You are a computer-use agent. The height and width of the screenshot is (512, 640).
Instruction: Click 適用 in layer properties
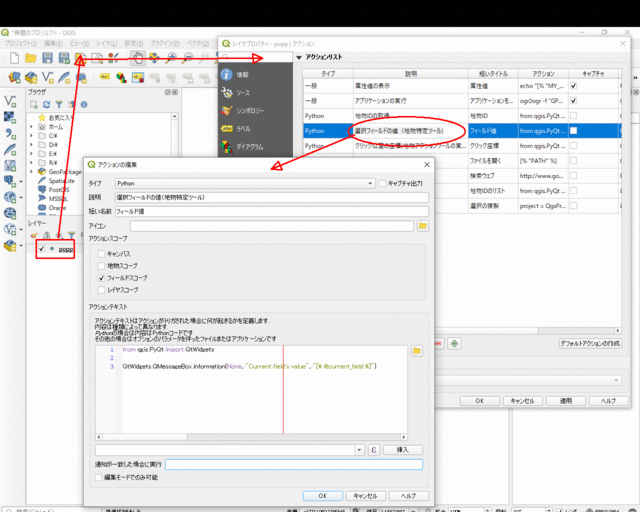coord(566,401)
